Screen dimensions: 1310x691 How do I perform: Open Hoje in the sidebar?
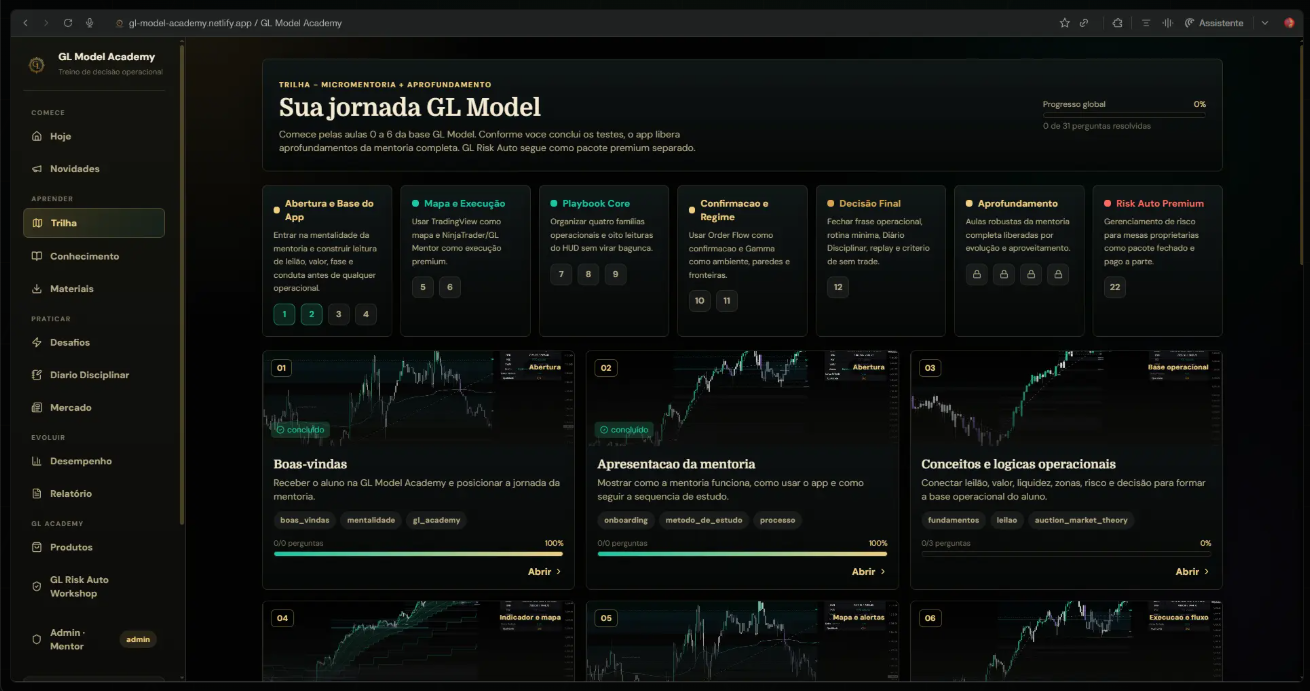[x=94, y=136]
